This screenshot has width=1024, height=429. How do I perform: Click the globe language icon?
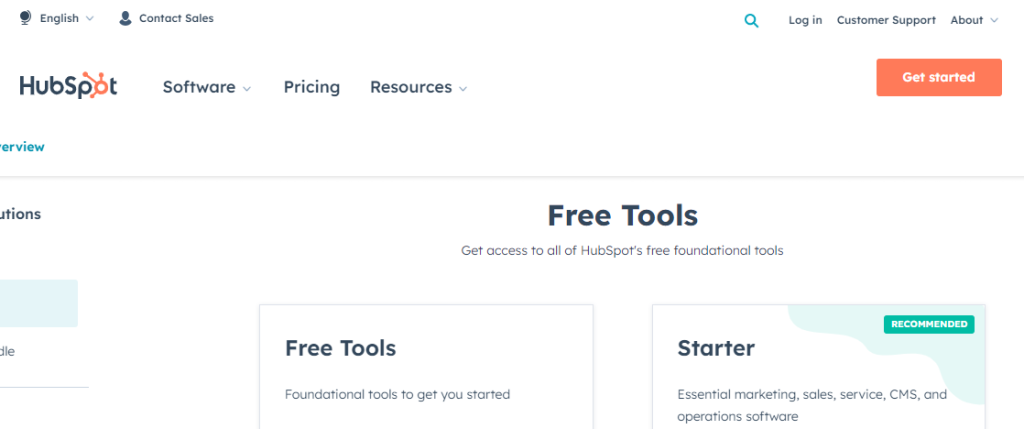tap(25, 18)
